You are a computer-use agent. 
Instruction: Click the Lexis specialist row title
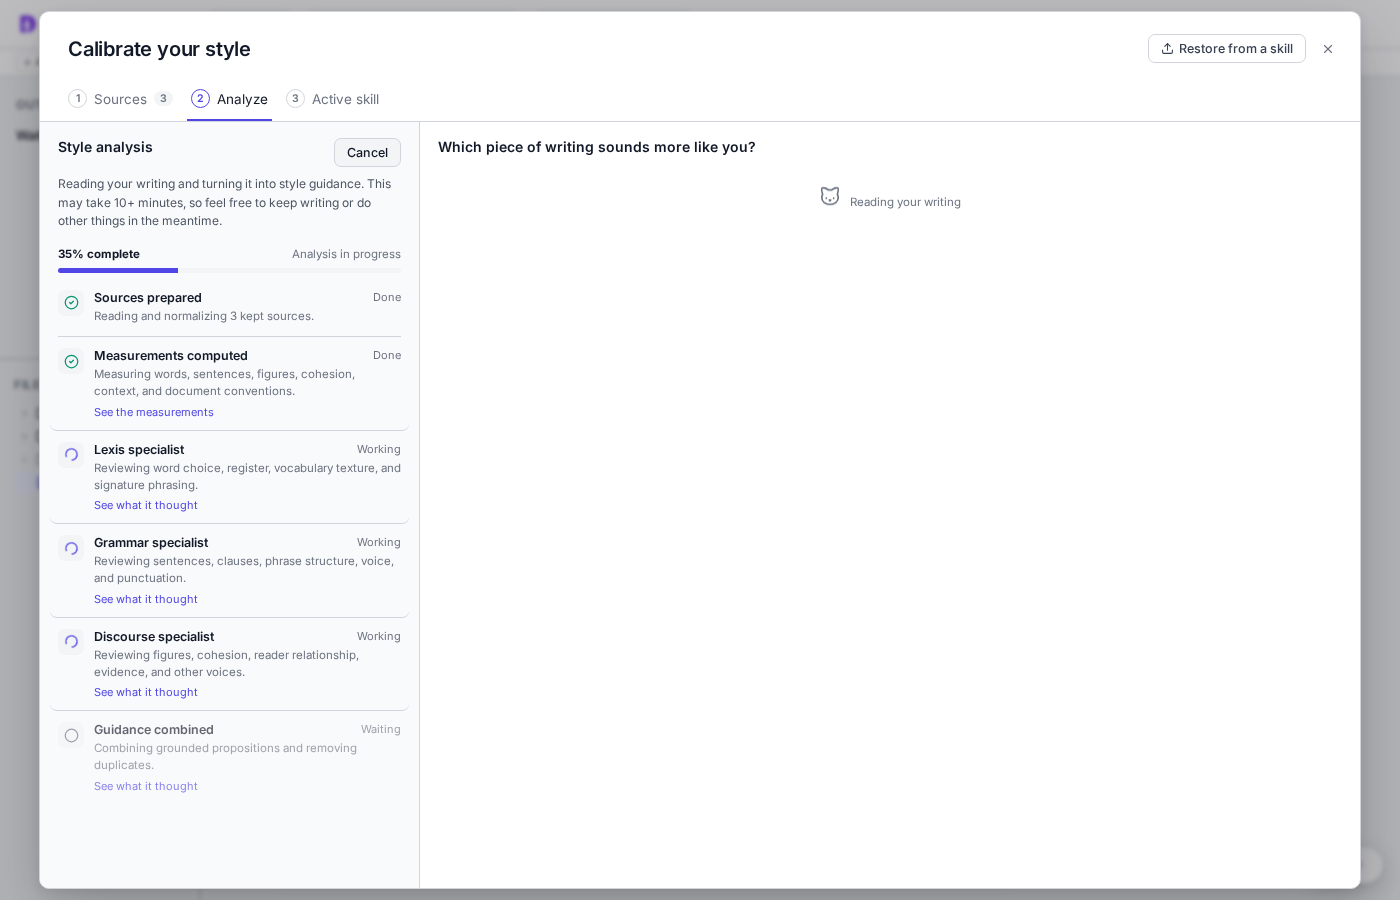point(139,450)
